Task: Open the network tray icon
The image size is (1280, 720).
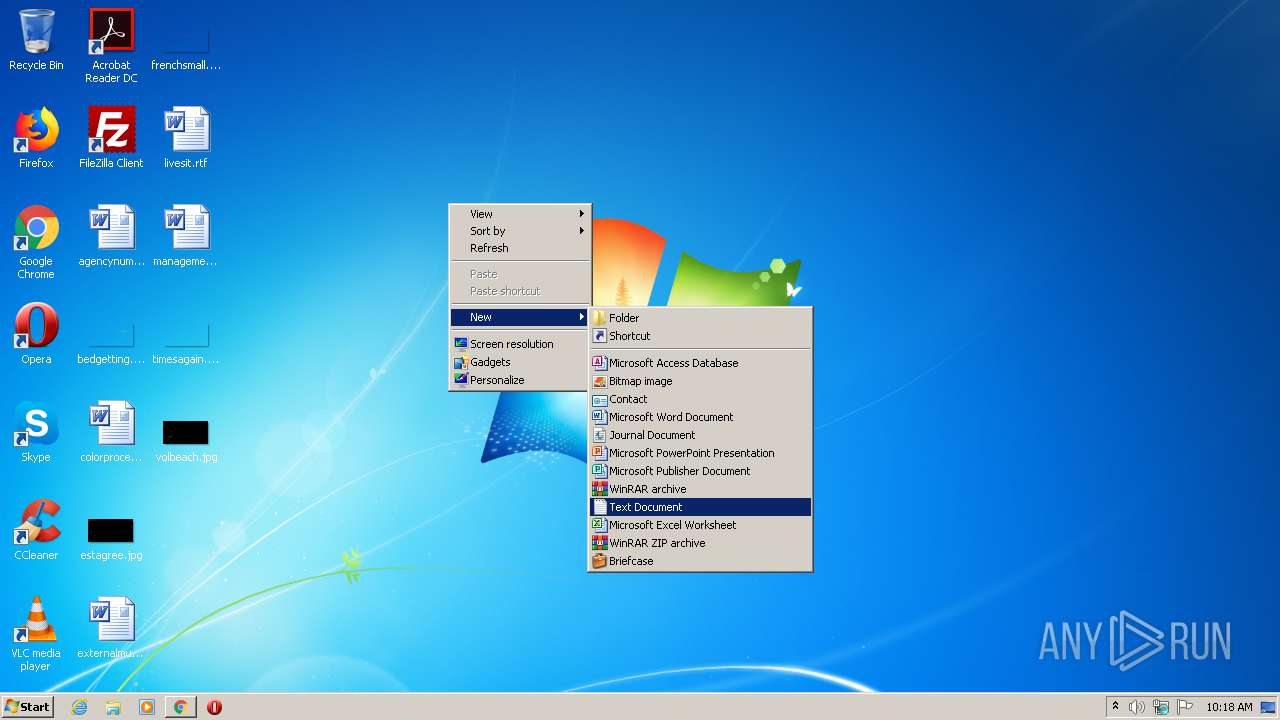Action: coord(1161,707)
